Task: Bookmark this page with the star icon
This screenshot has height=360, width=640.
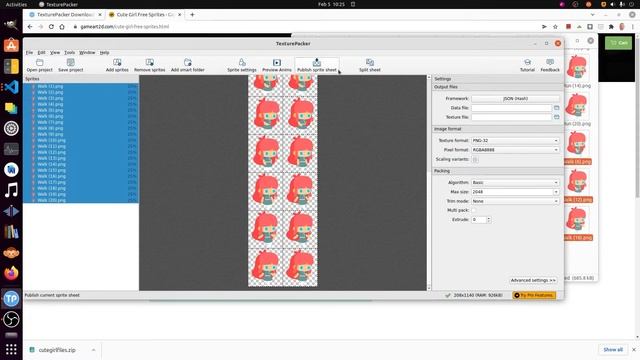Action: coord(556,27)
